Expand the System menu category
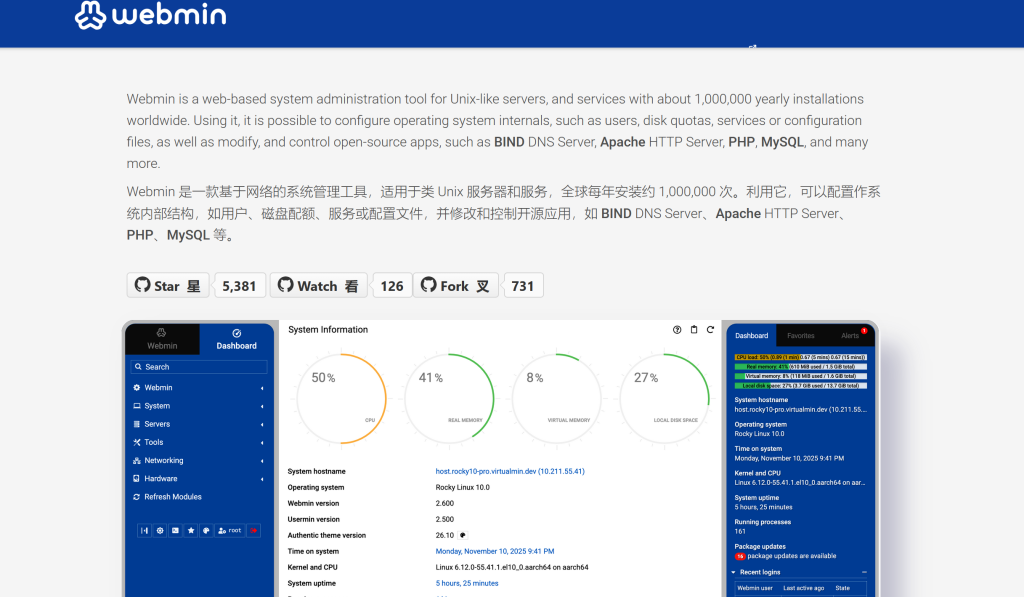 pyautogui.click(x=157, y=406)
